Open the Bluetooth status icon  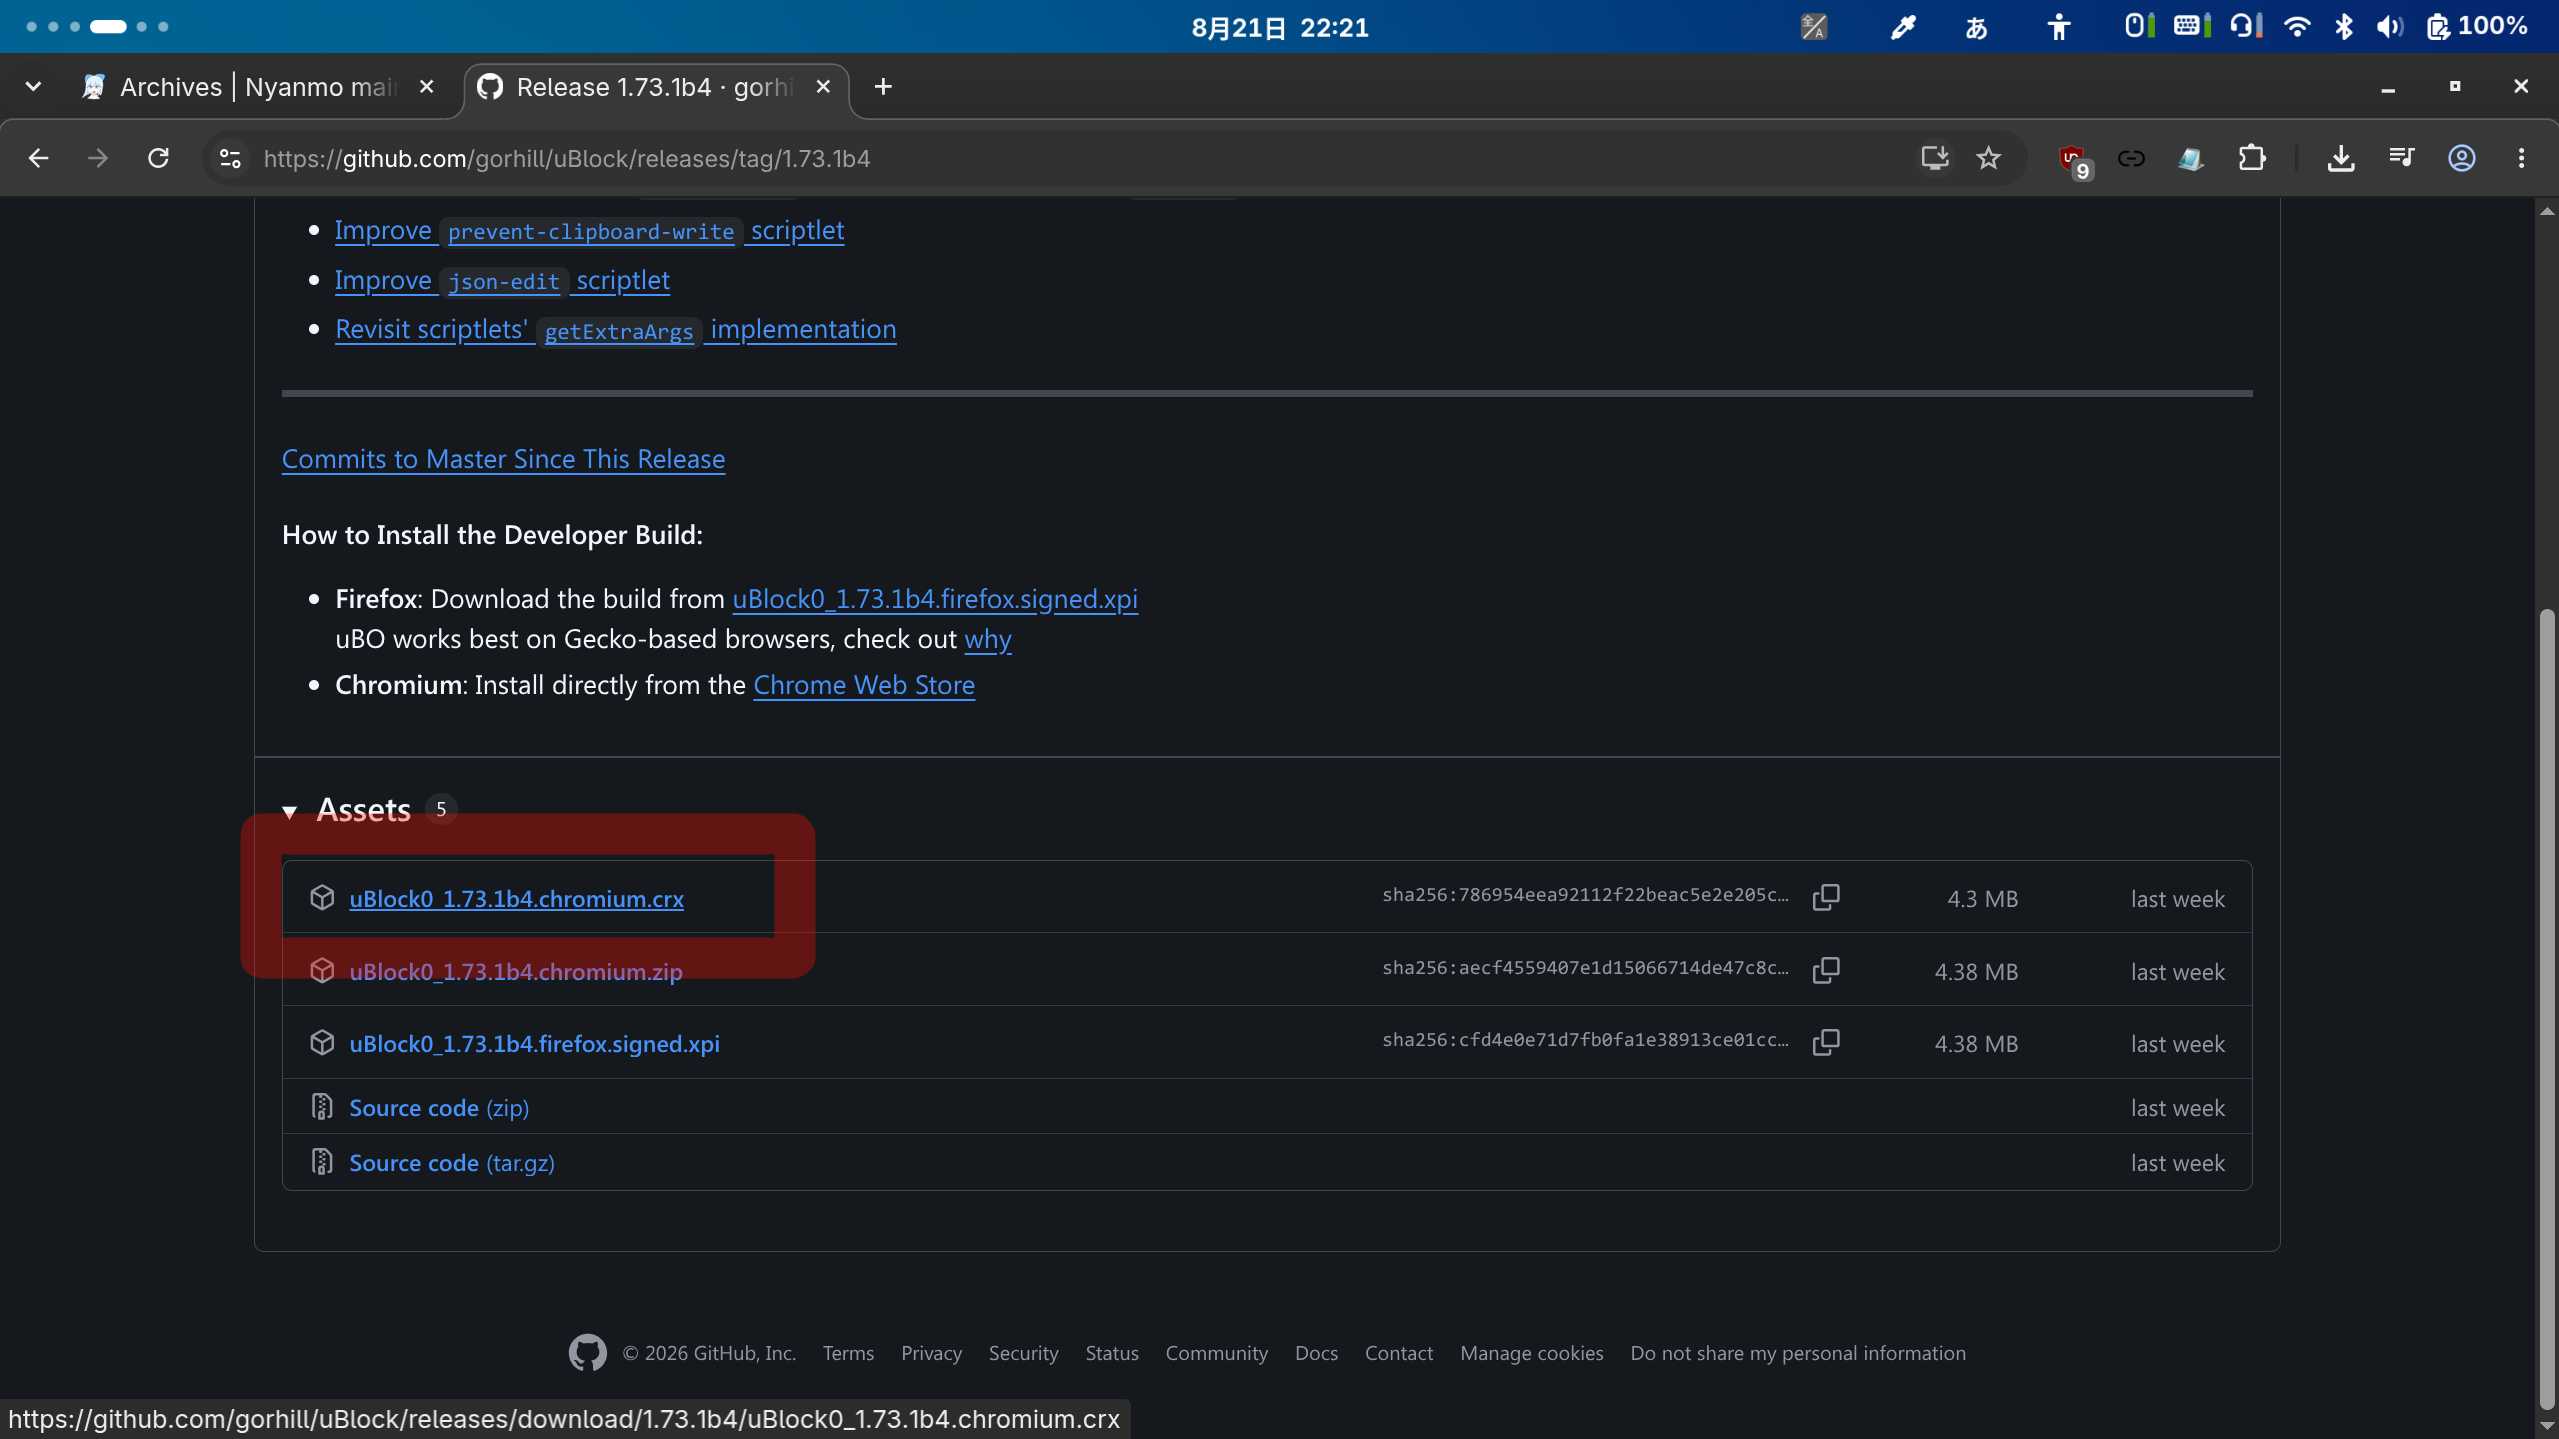point(2343,27)
